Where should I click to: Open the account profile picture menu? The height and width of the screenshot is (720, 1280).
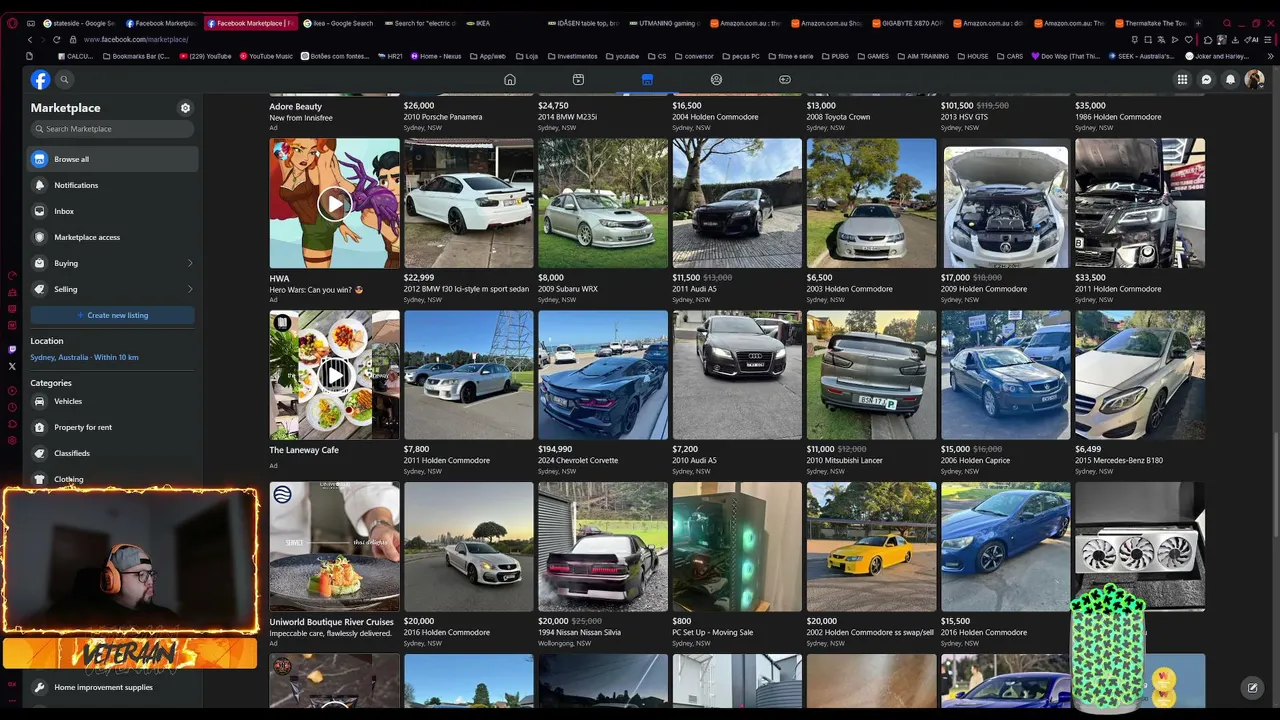pyautogui.click(x=1254, y=80)
